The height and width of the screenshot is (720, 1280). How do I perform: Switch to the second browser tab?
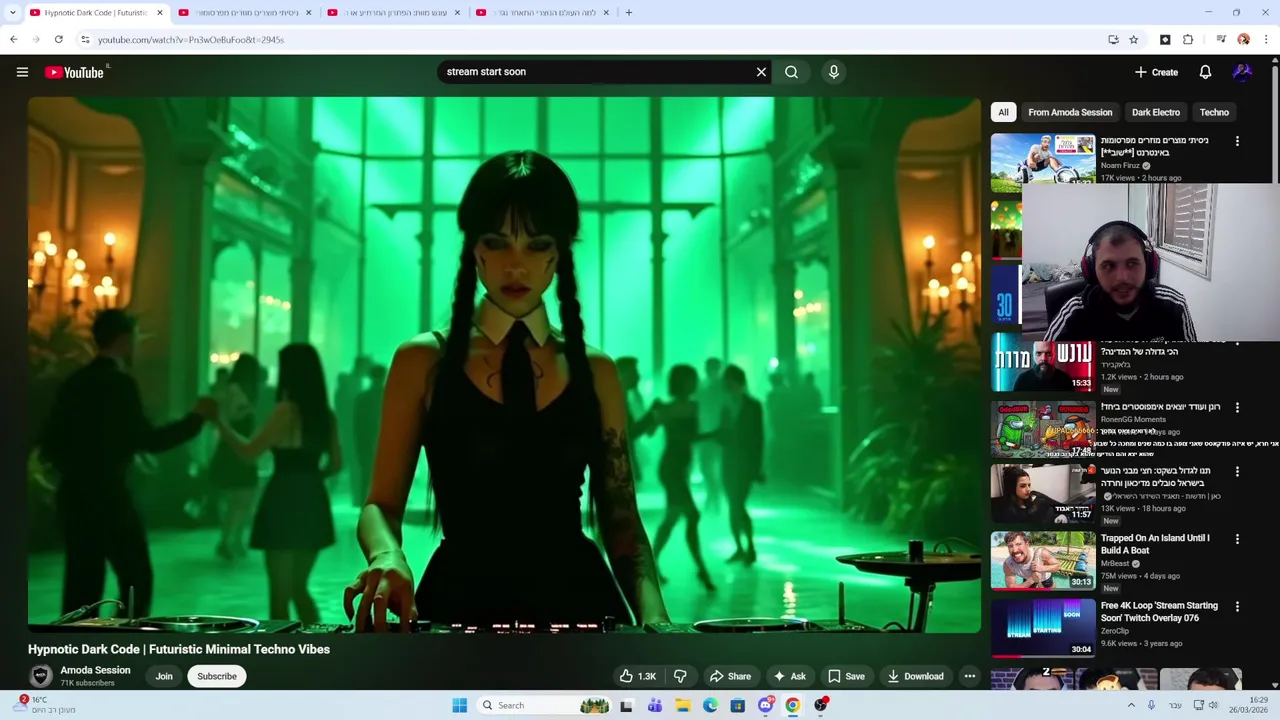tap(246, 13)
